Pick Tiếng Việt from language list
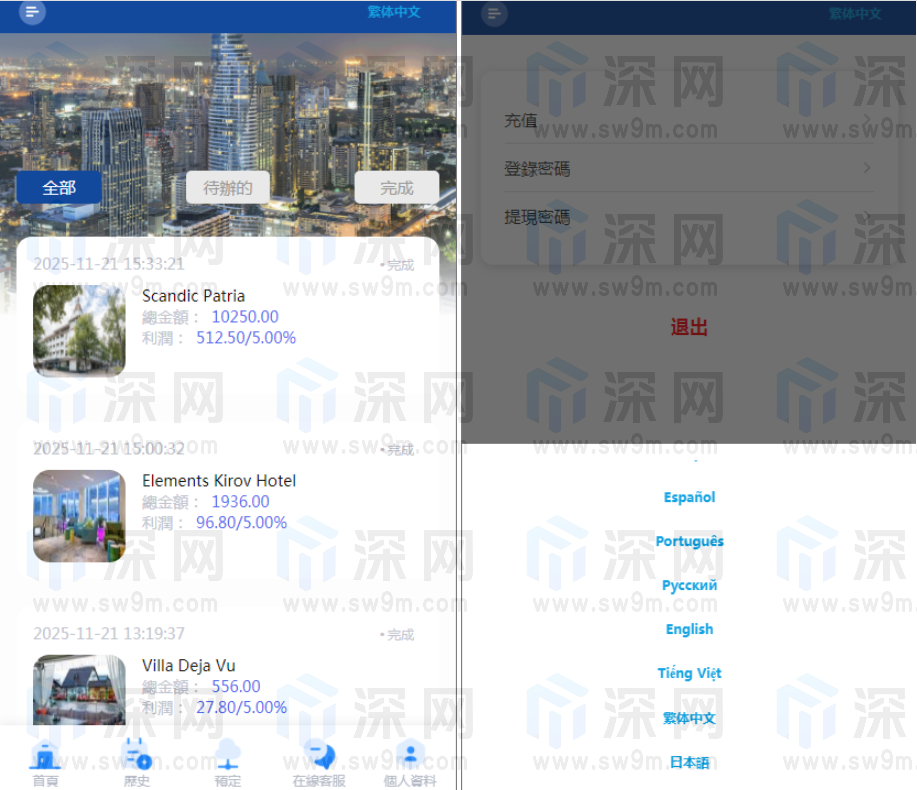917x790 pixels. pyautogui.click(x=689, y=673)
